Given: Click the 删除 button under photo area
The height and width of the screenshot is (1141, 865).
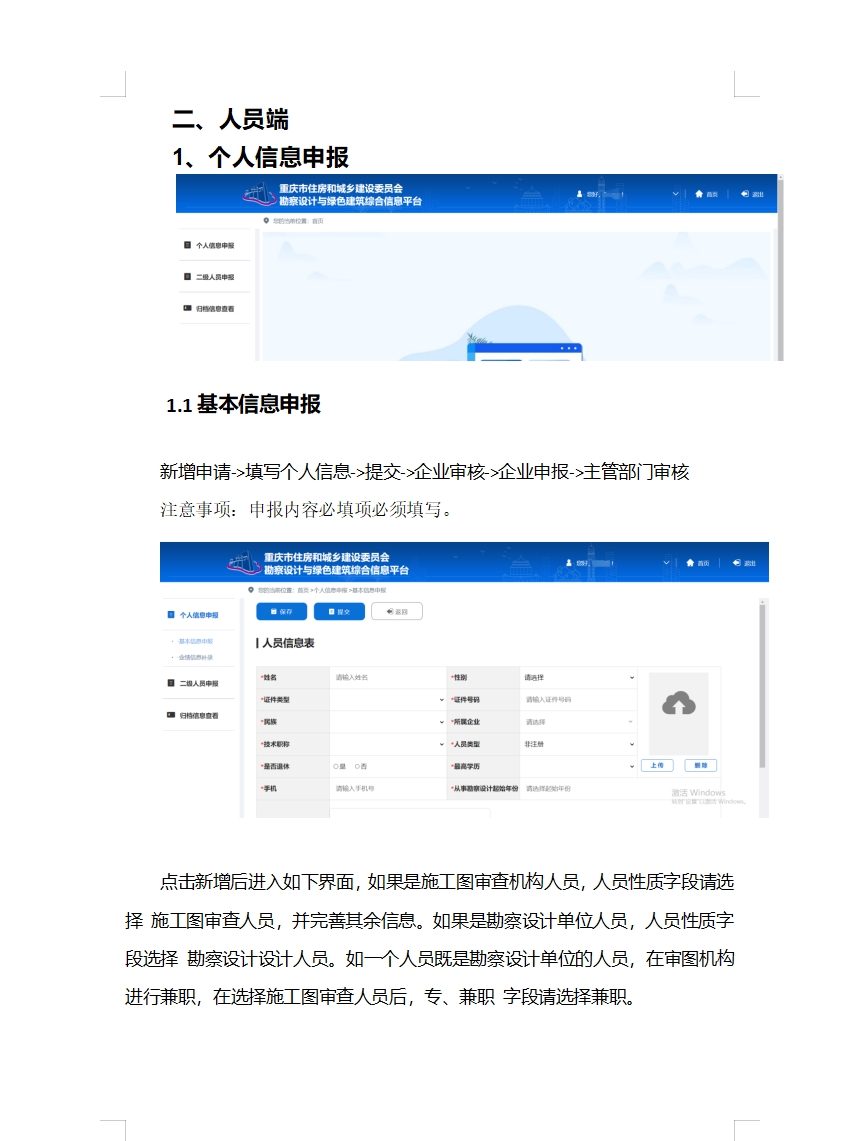Looking at the screenshot, I should tap(701, 766).
